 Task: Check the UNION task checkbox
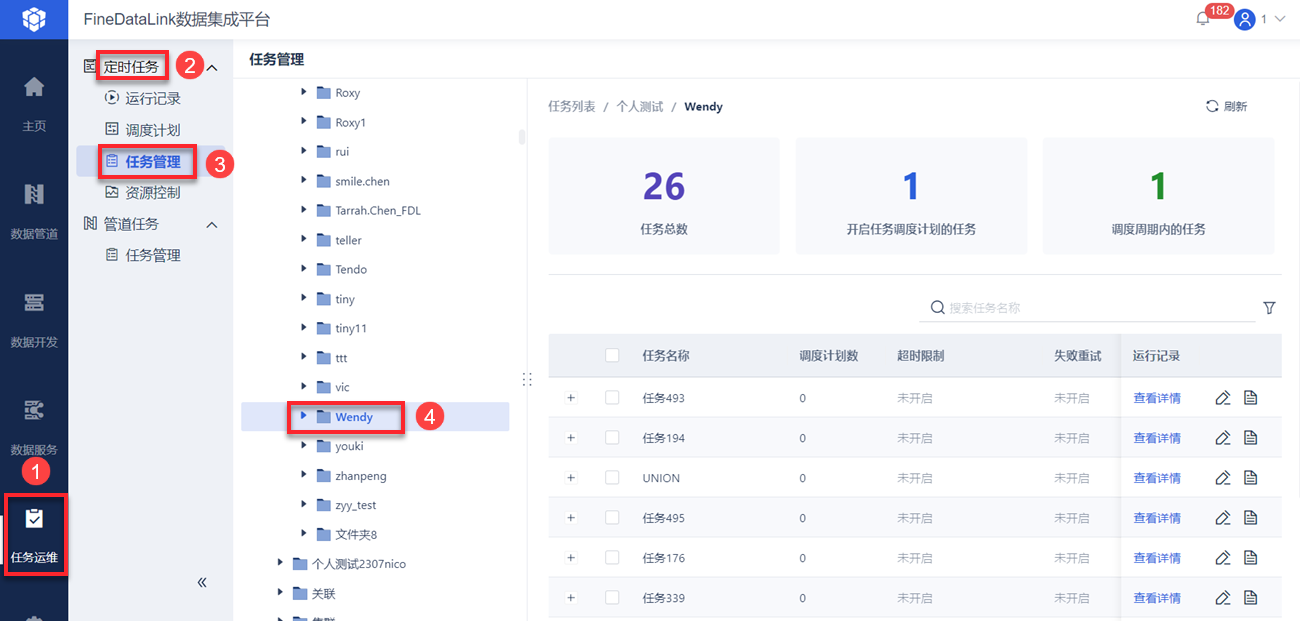click(x=612, y=478)
